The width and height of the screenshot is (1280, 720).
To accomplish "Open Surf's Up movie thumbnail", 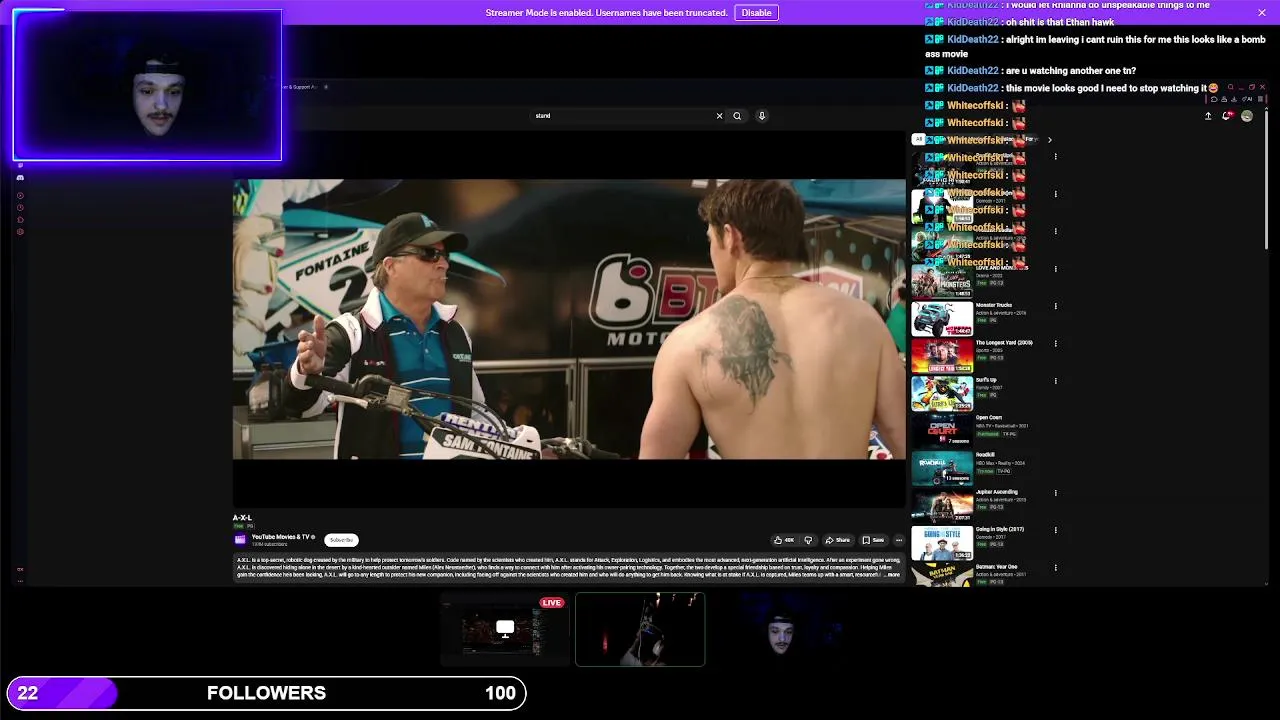I will tap(941, 394).
